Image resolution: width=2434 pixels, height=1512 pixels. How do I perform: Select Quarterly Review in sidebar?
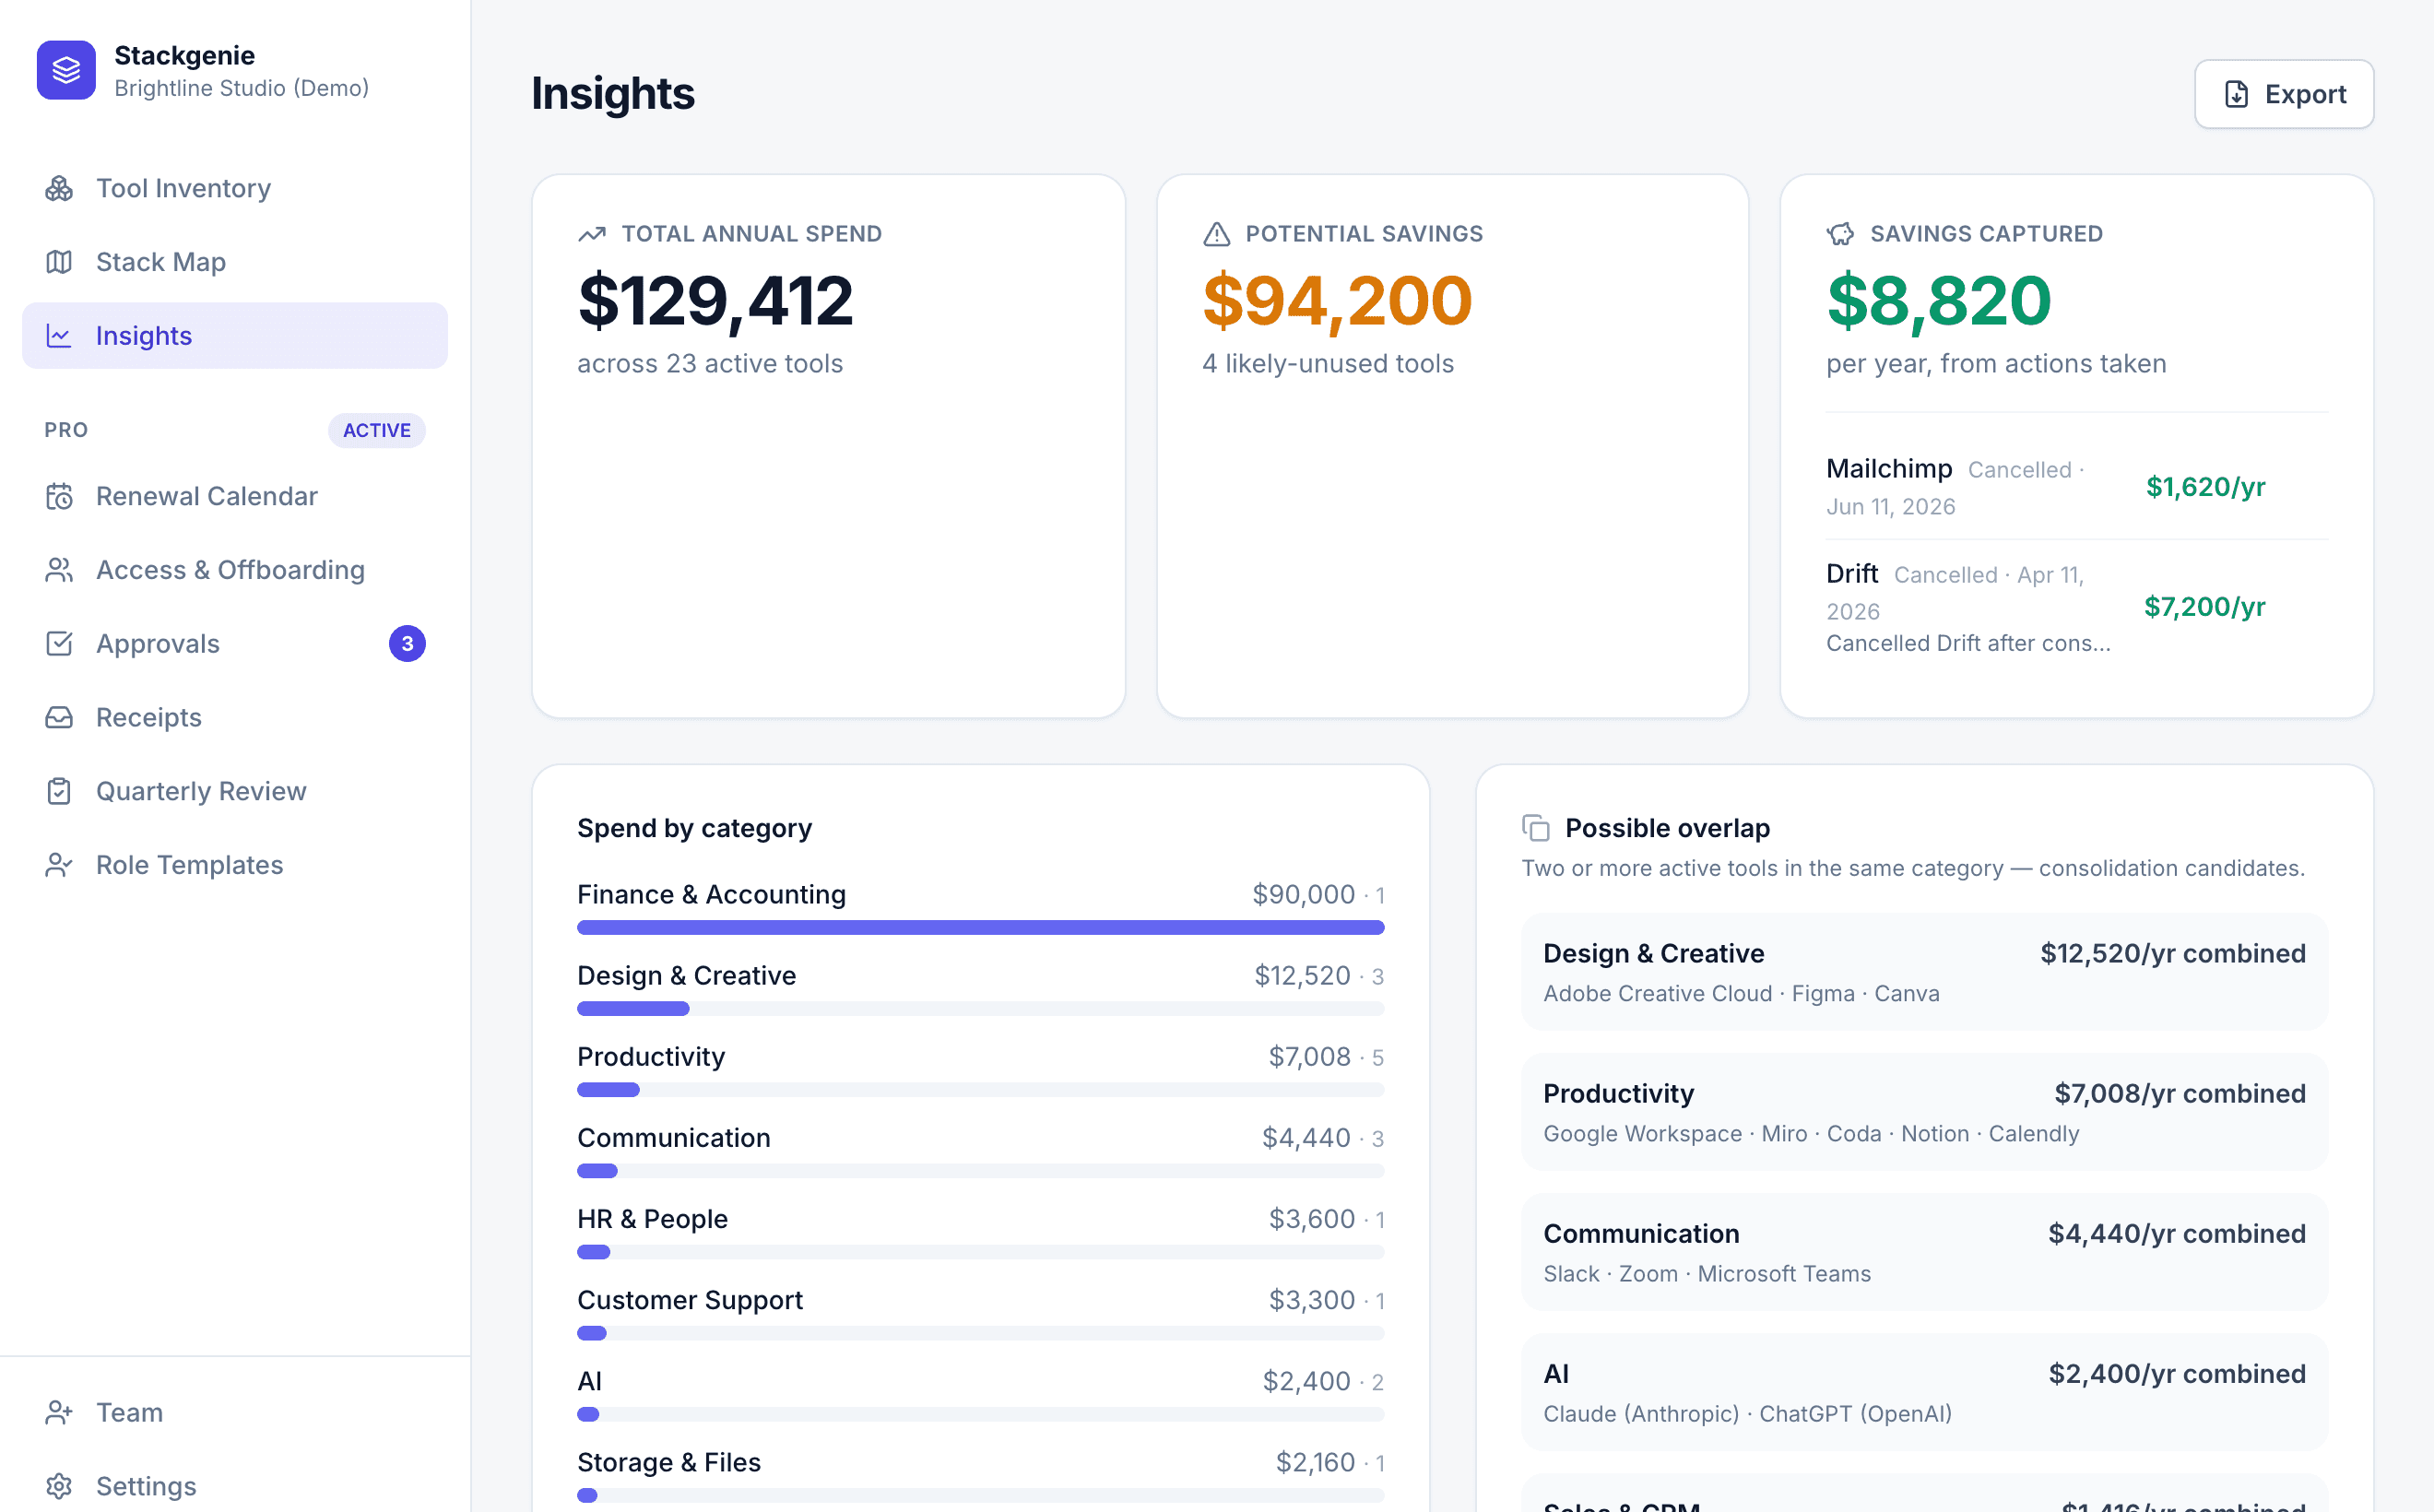pos(235,791)
